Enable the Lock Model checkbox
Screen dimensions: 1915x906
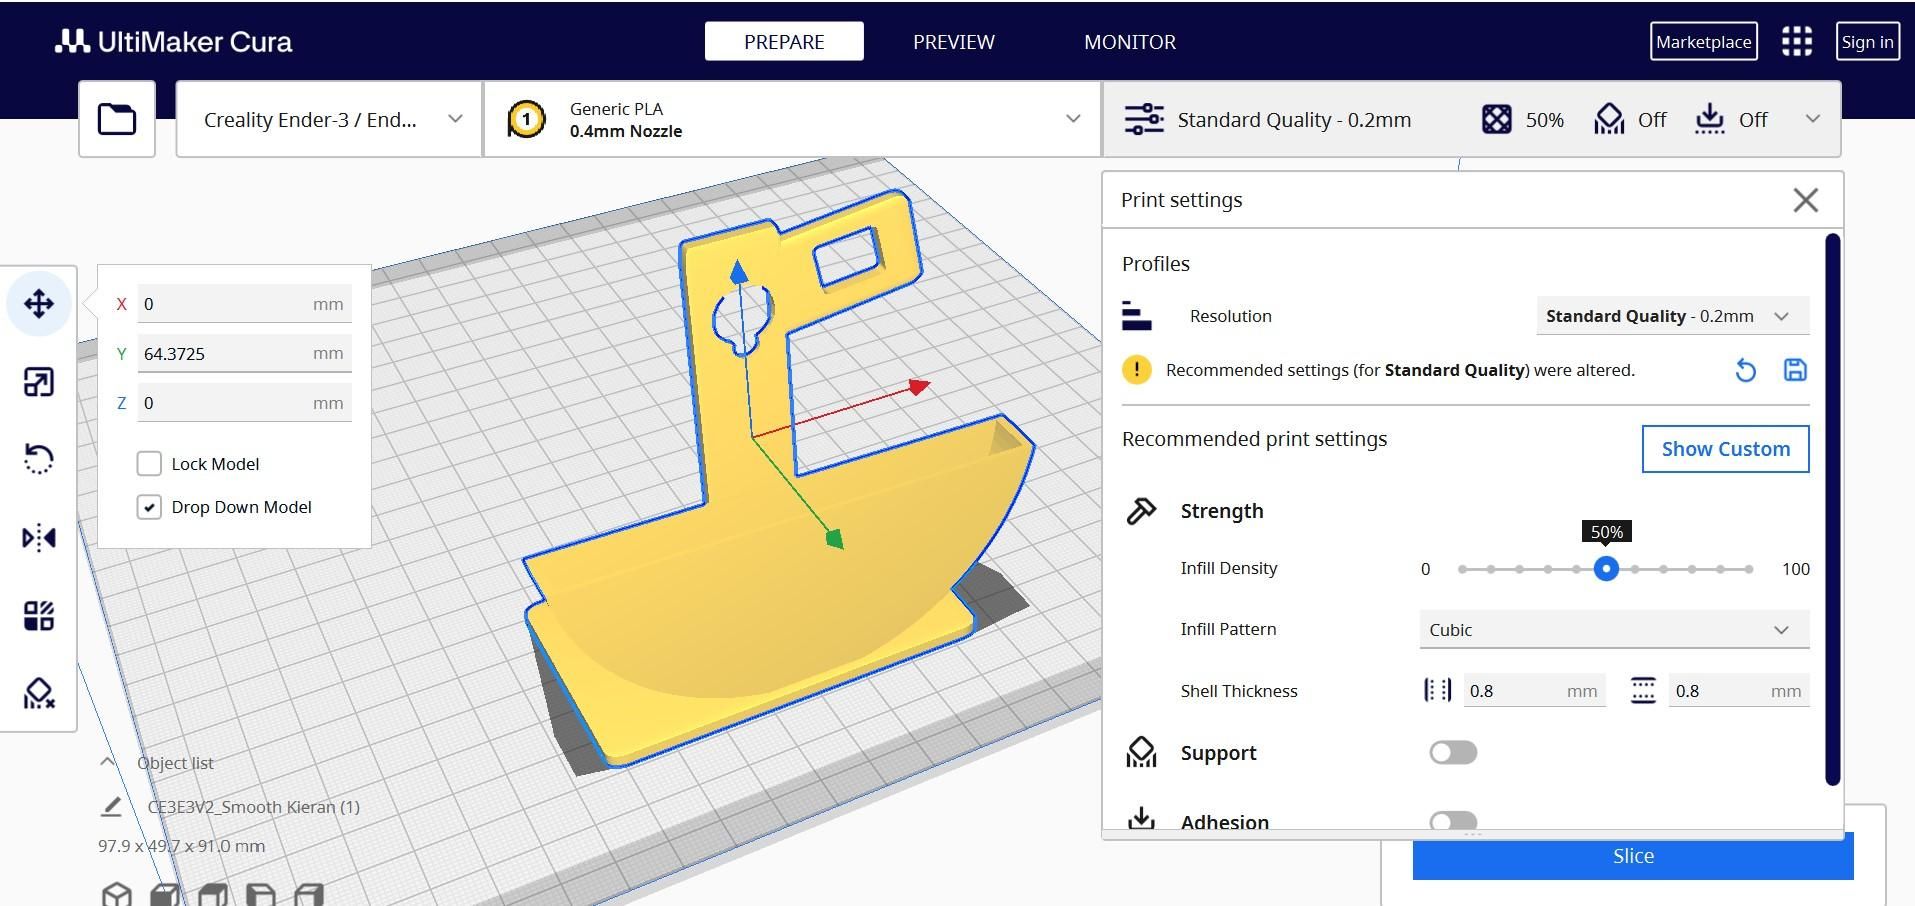pos(149,463)
